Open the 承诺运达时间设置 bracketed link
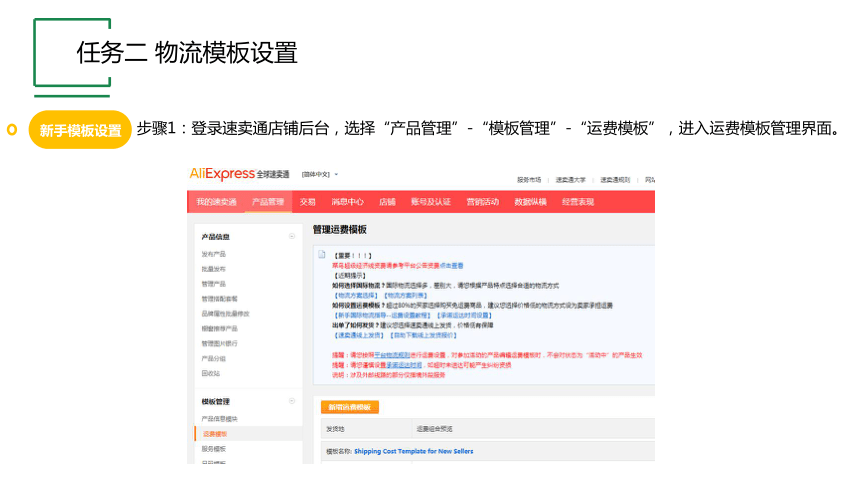The height and width of the screenshot is (484, 860). coord(465,316)
